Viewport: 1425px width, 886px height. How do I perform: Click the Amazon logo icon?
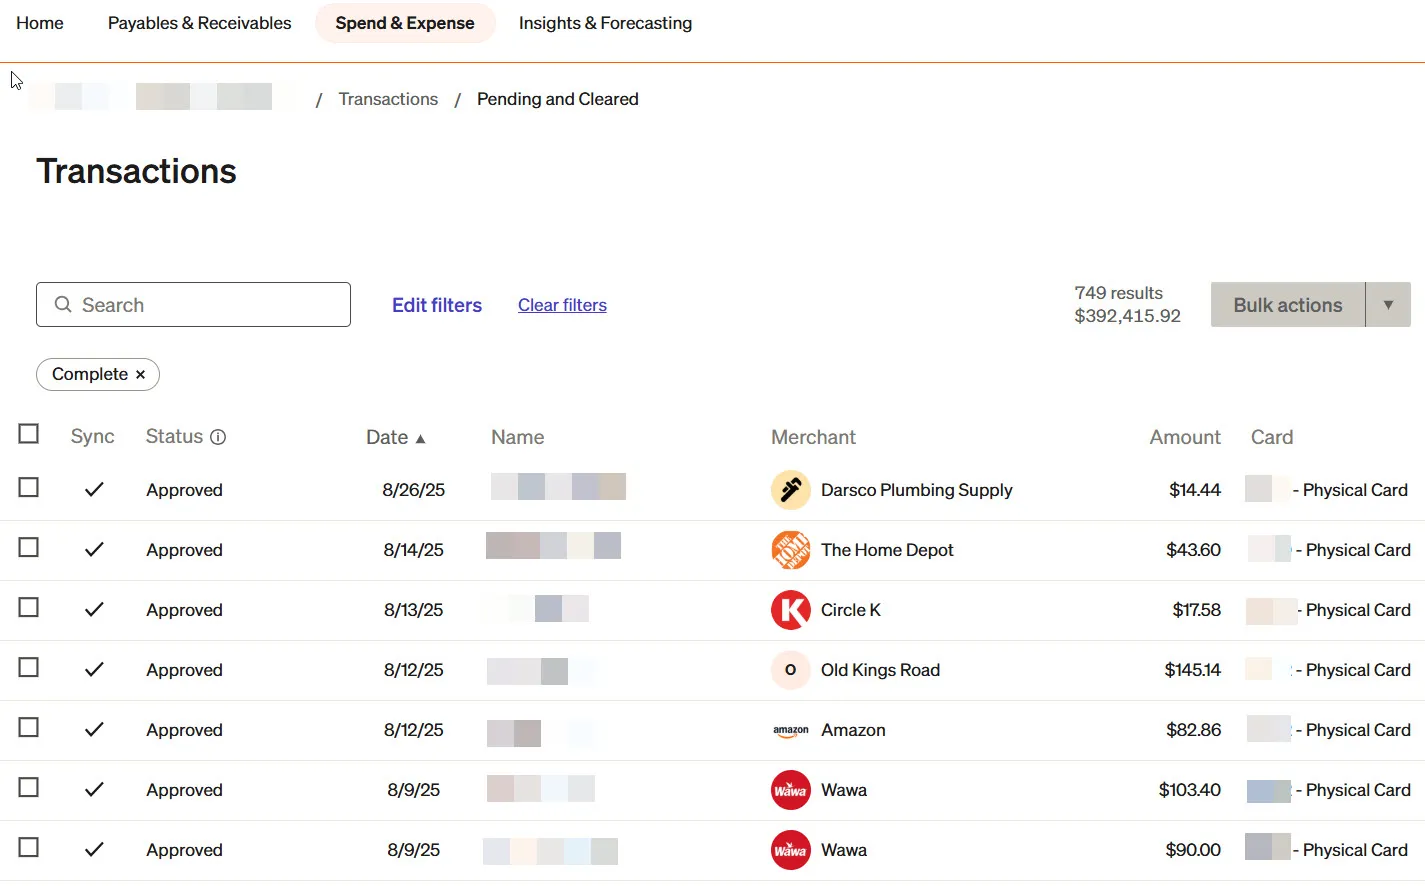(x=790, y=730)
